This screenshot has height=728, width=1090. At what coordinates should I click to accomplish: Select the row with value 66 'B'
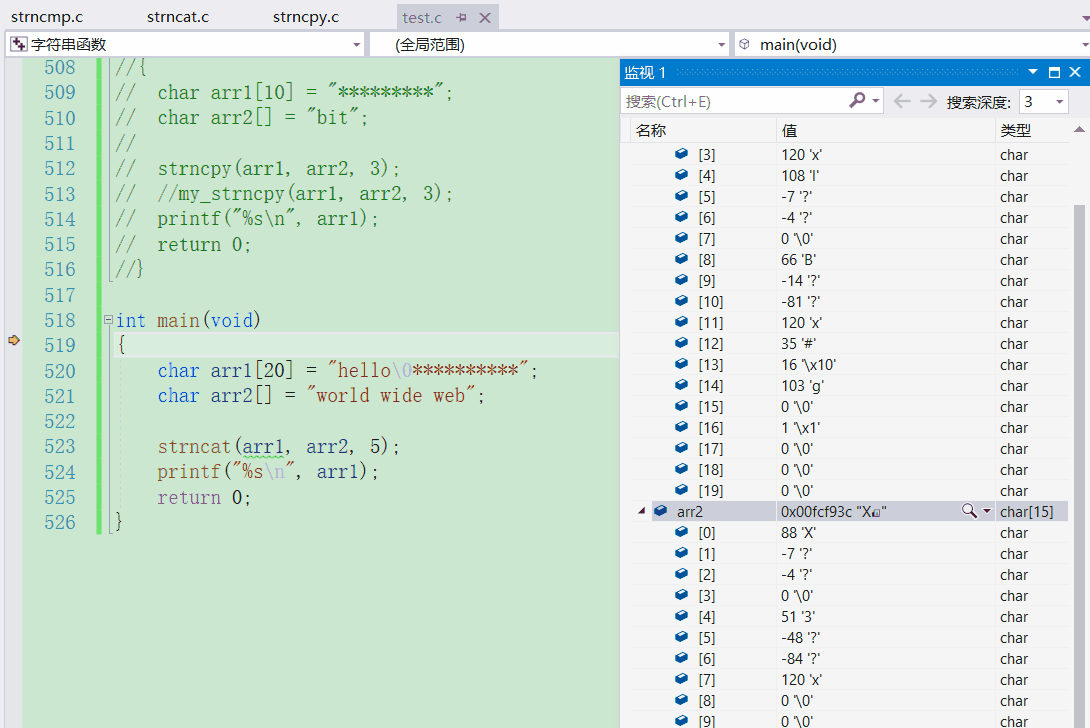[848, 259]
